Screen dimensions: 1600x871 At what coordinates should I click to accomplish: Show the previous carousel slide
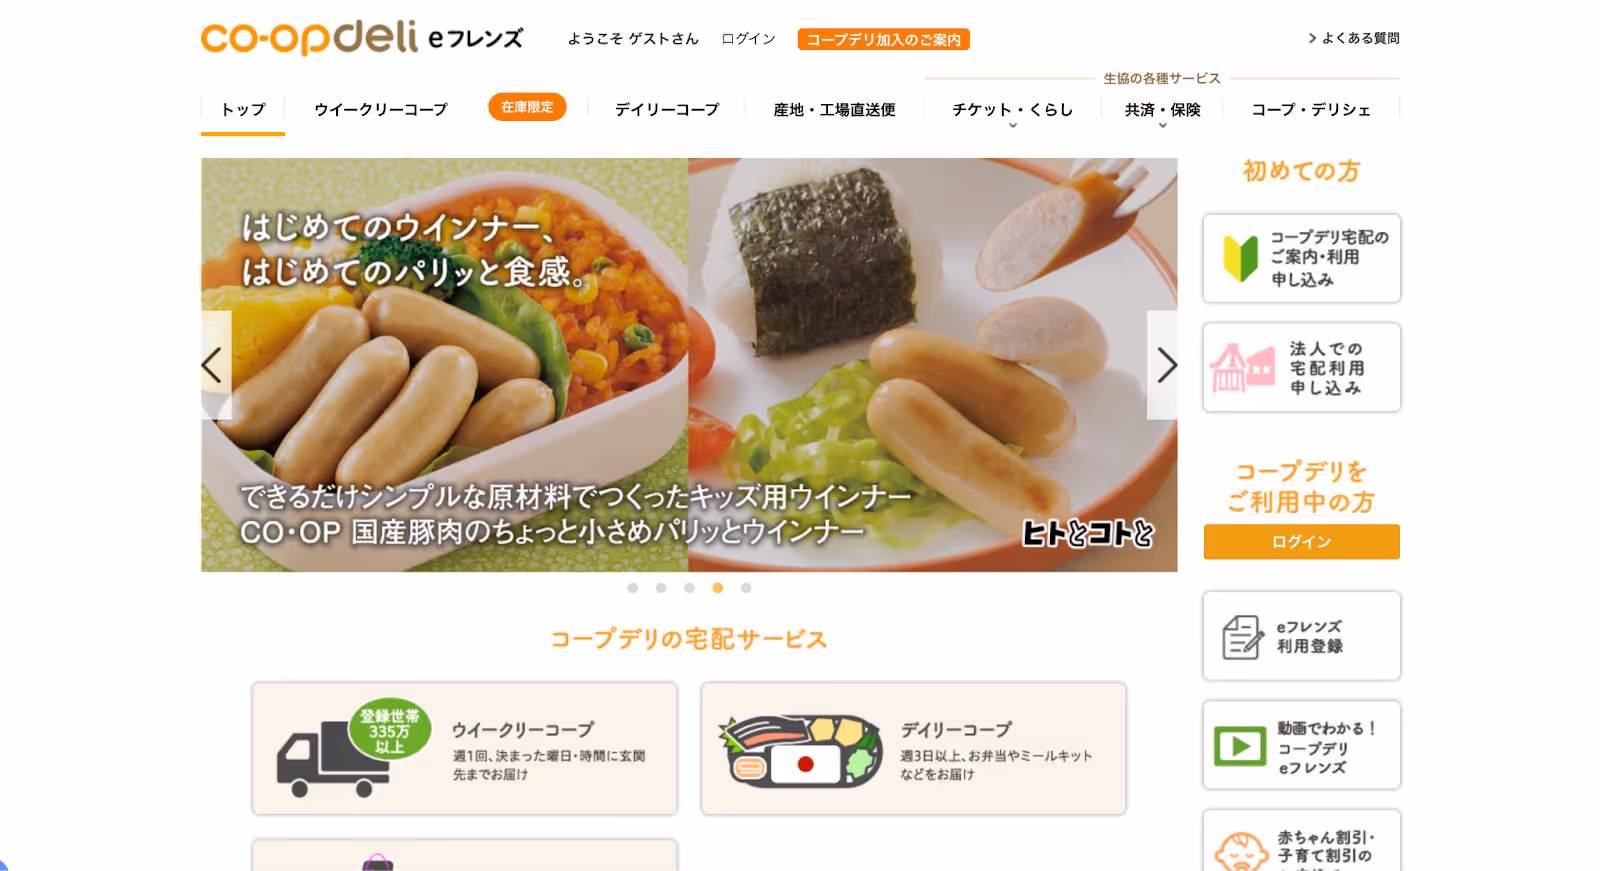215,365
